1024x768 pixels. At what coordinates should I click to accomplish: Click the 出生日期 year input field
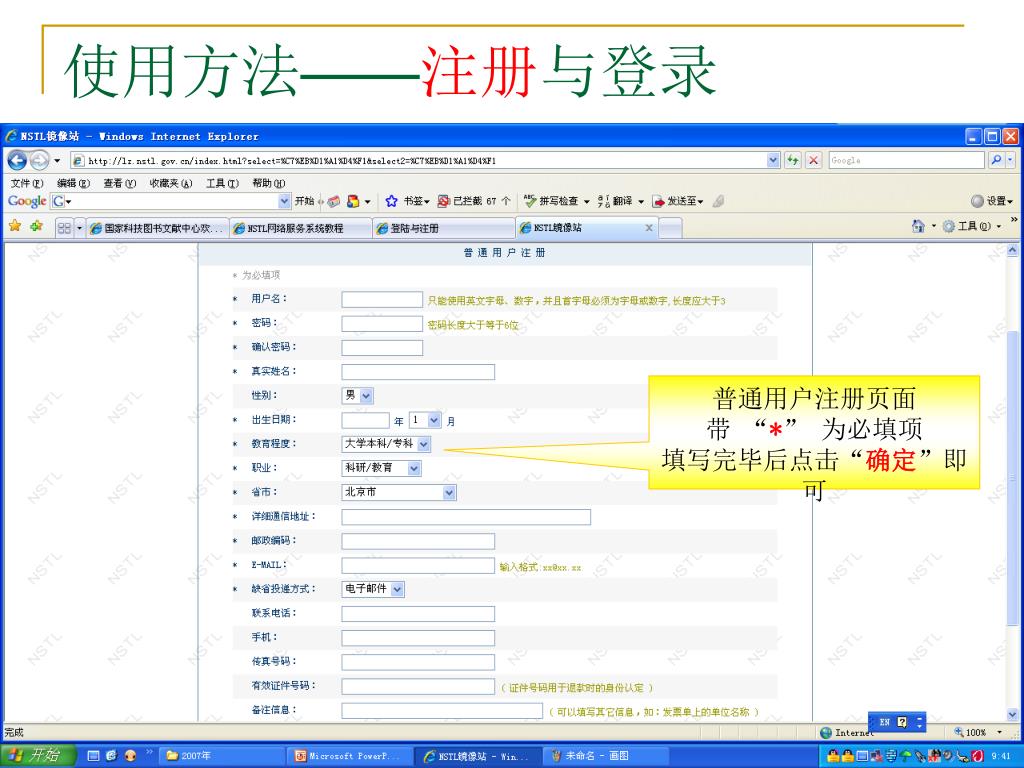tap(365, 421)
